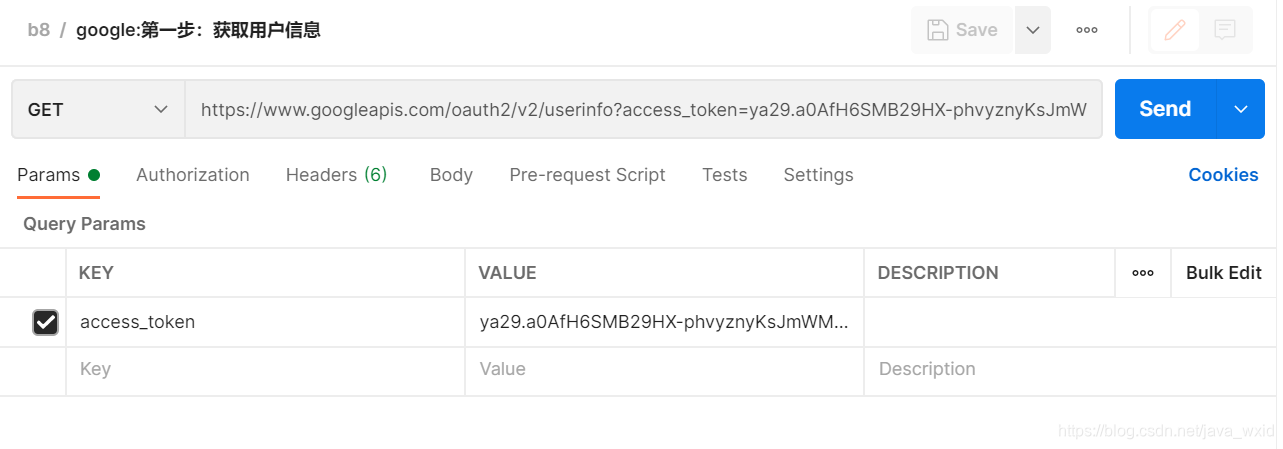Image resolution: width=1283 pixels, height=449 pixels.
Task: Click the empty Key placeholder field
Action: 265,369
